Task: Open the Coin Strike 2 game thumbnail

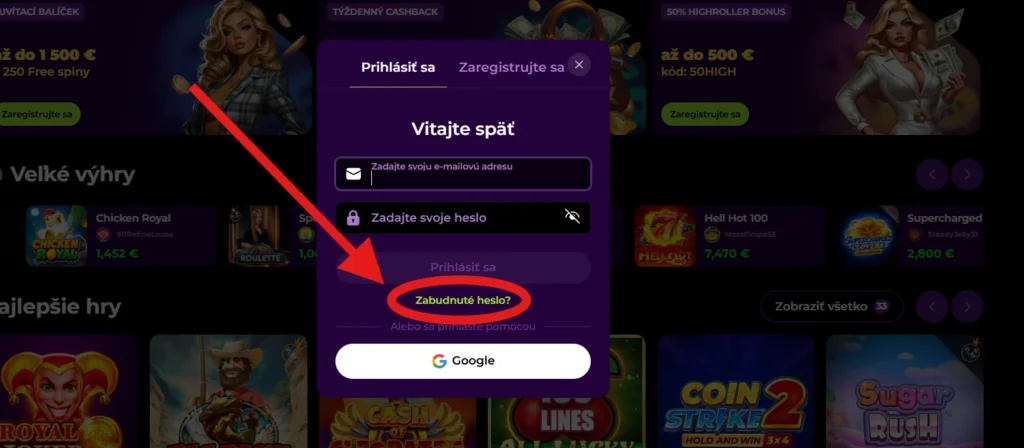Action: tap(736, 391)
